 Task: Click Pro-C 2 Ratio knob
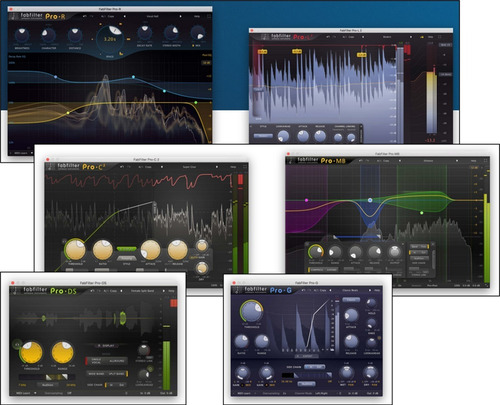103,250
